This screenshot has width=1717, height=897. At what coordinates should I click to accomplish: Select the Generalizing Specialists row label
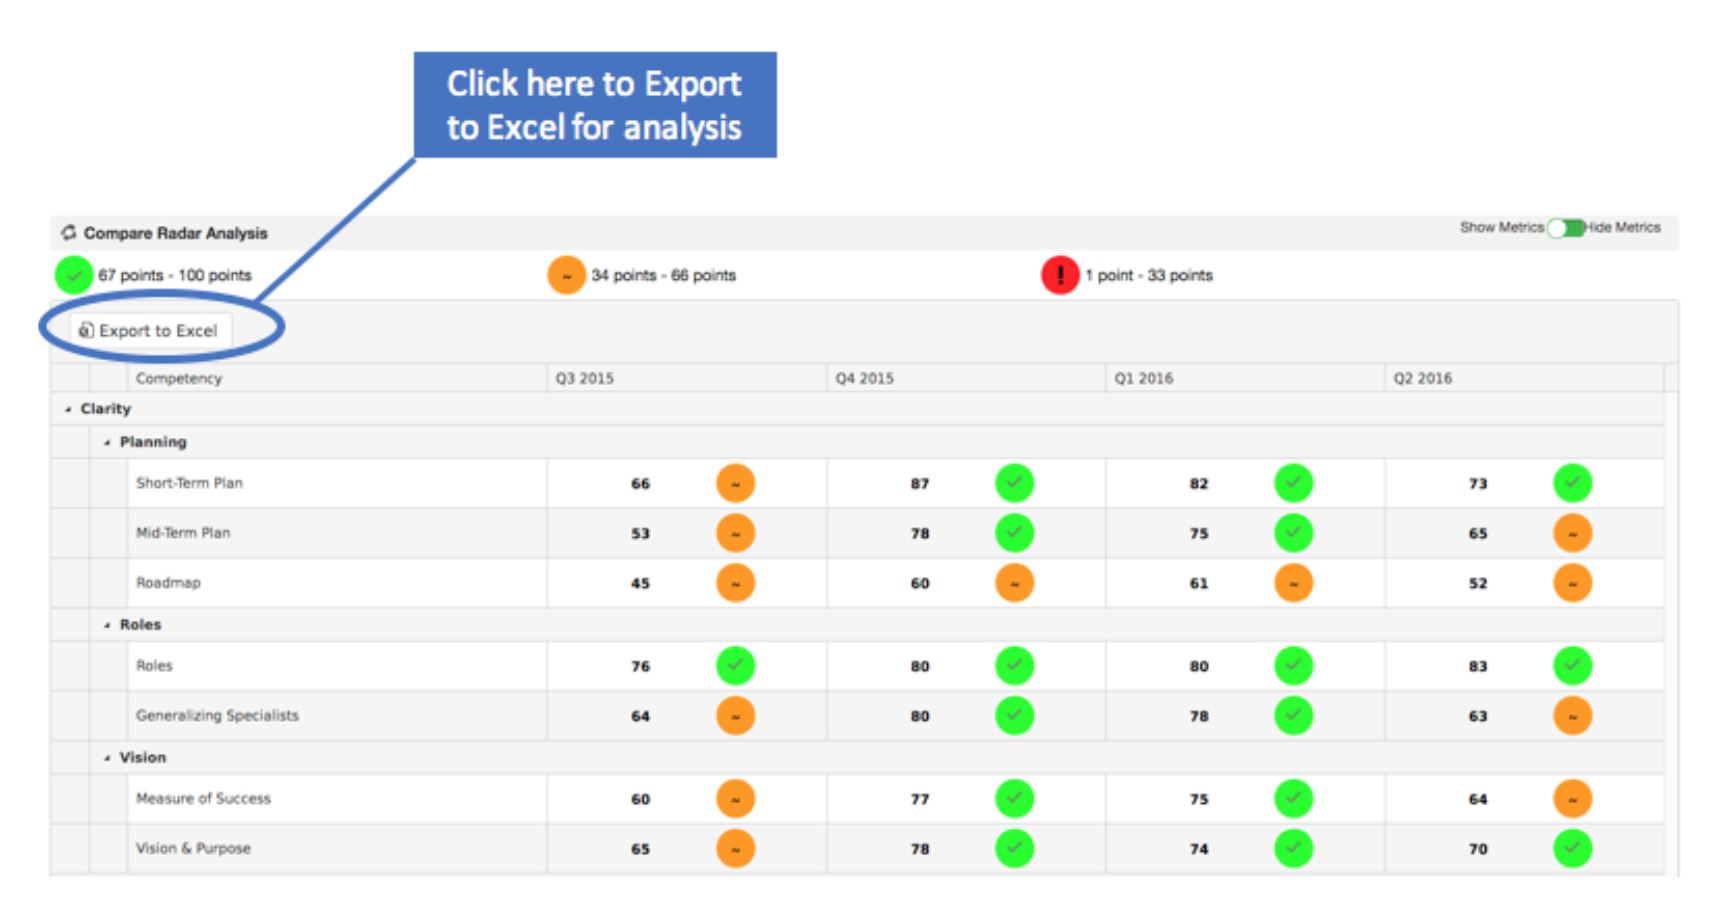click(217, 716)
